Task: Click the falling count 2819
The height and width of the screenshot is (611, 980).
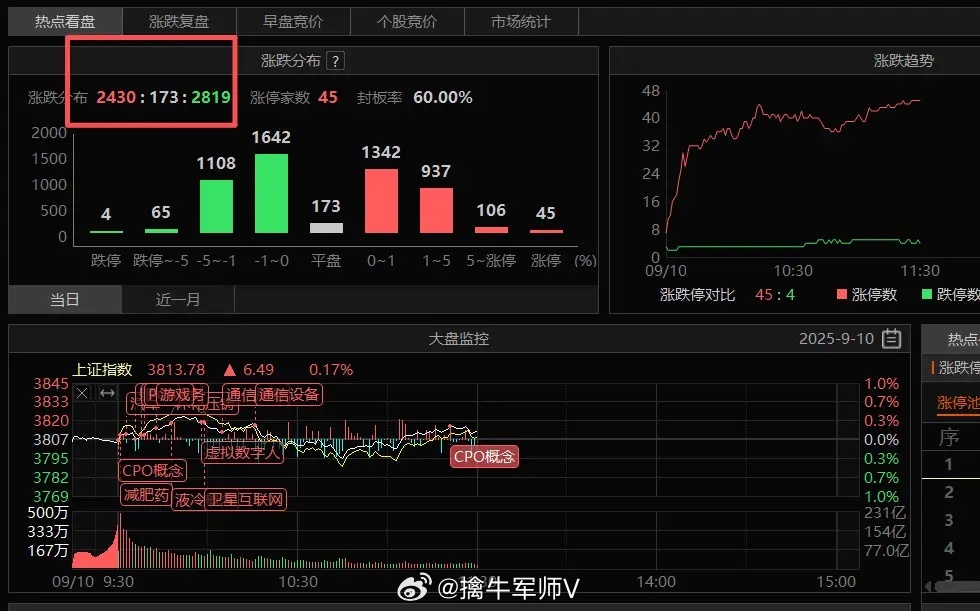Action: pyautogui.click(x=211, y=97)
